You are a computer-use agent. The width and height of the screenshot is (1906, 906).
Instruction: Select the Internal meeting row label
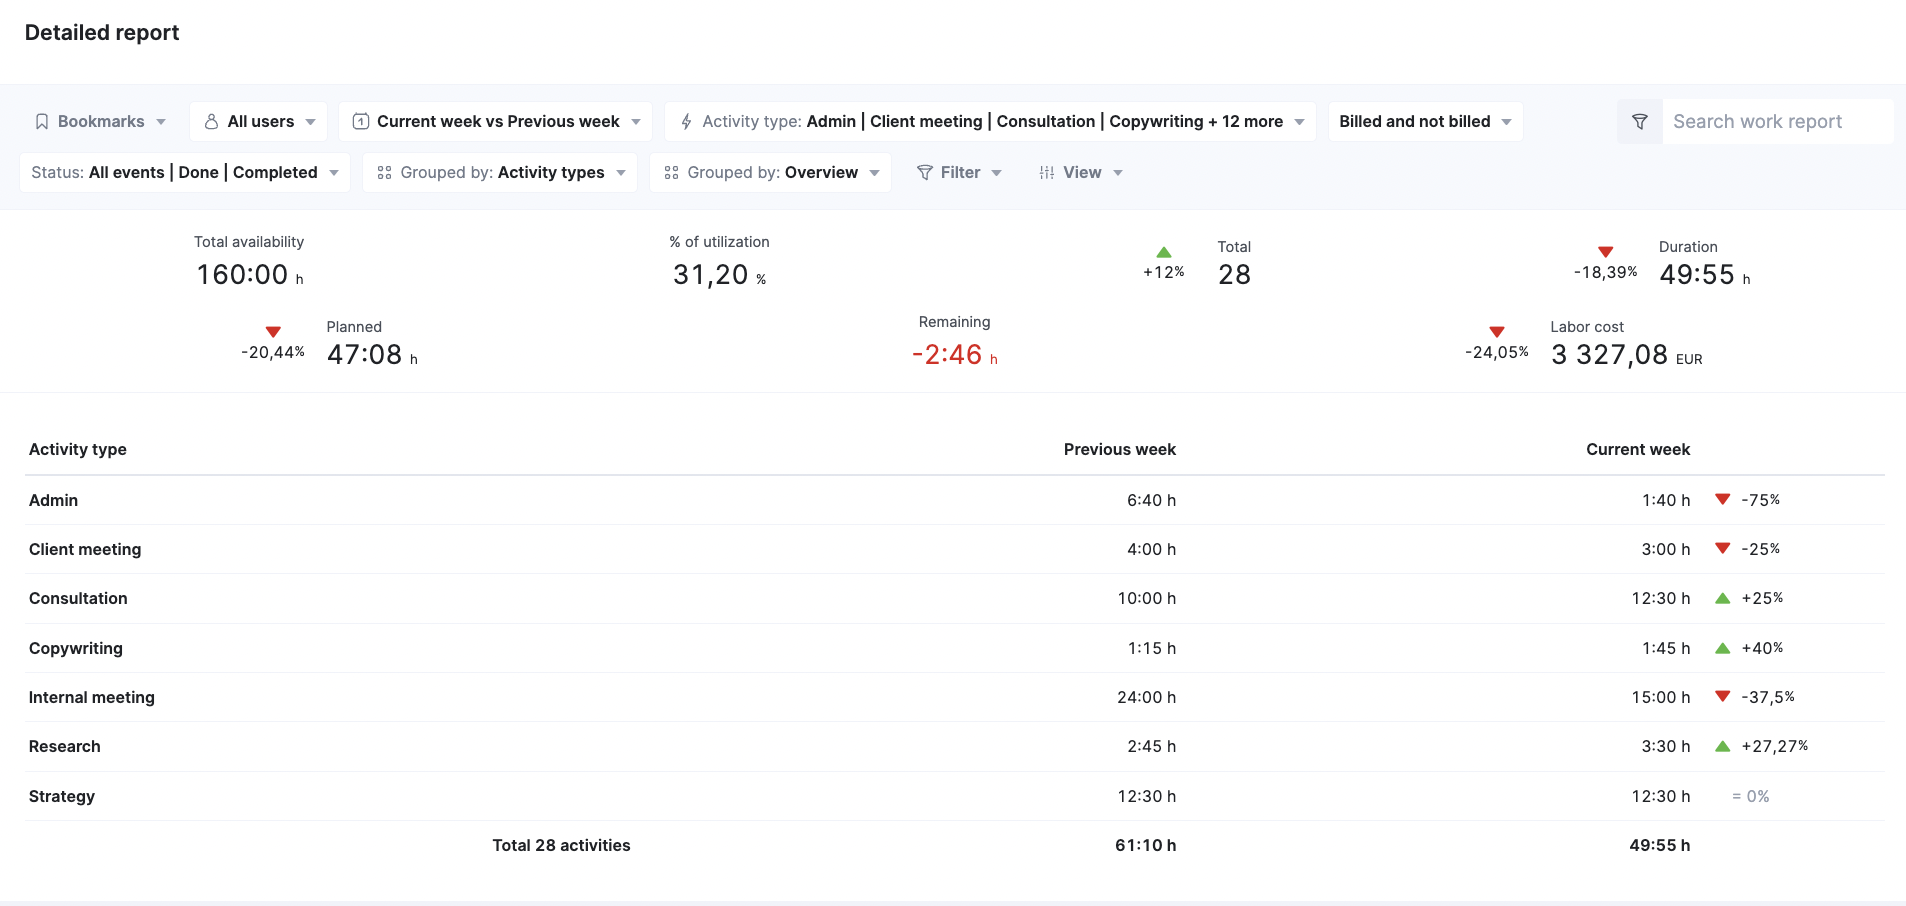(x=92, y=697)
